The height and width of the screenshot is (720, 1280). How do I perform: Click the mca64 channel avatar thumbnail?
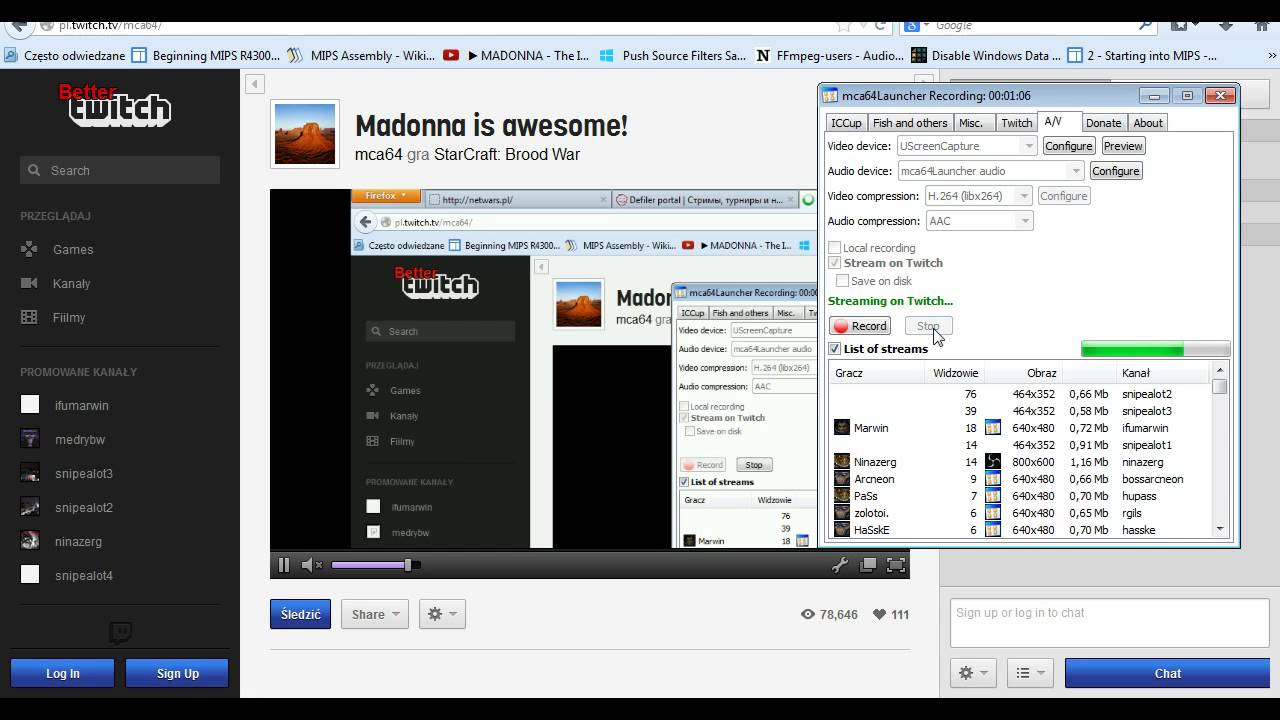point(305,134)
